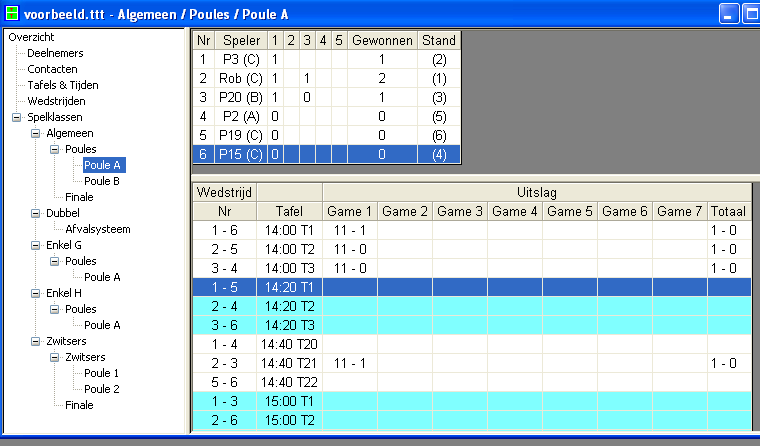Click the Stand column header
The height and width of the screenshot is (446, 760).
438,41
